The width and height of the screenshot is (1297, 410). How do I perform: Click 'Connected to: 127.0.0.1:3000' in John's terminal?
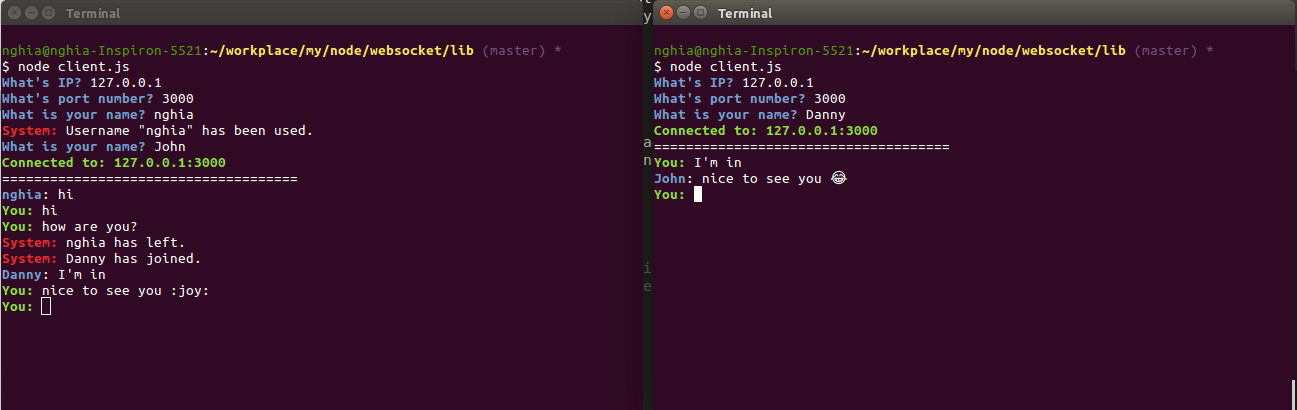pyautogui.click(x=114, y=162)
